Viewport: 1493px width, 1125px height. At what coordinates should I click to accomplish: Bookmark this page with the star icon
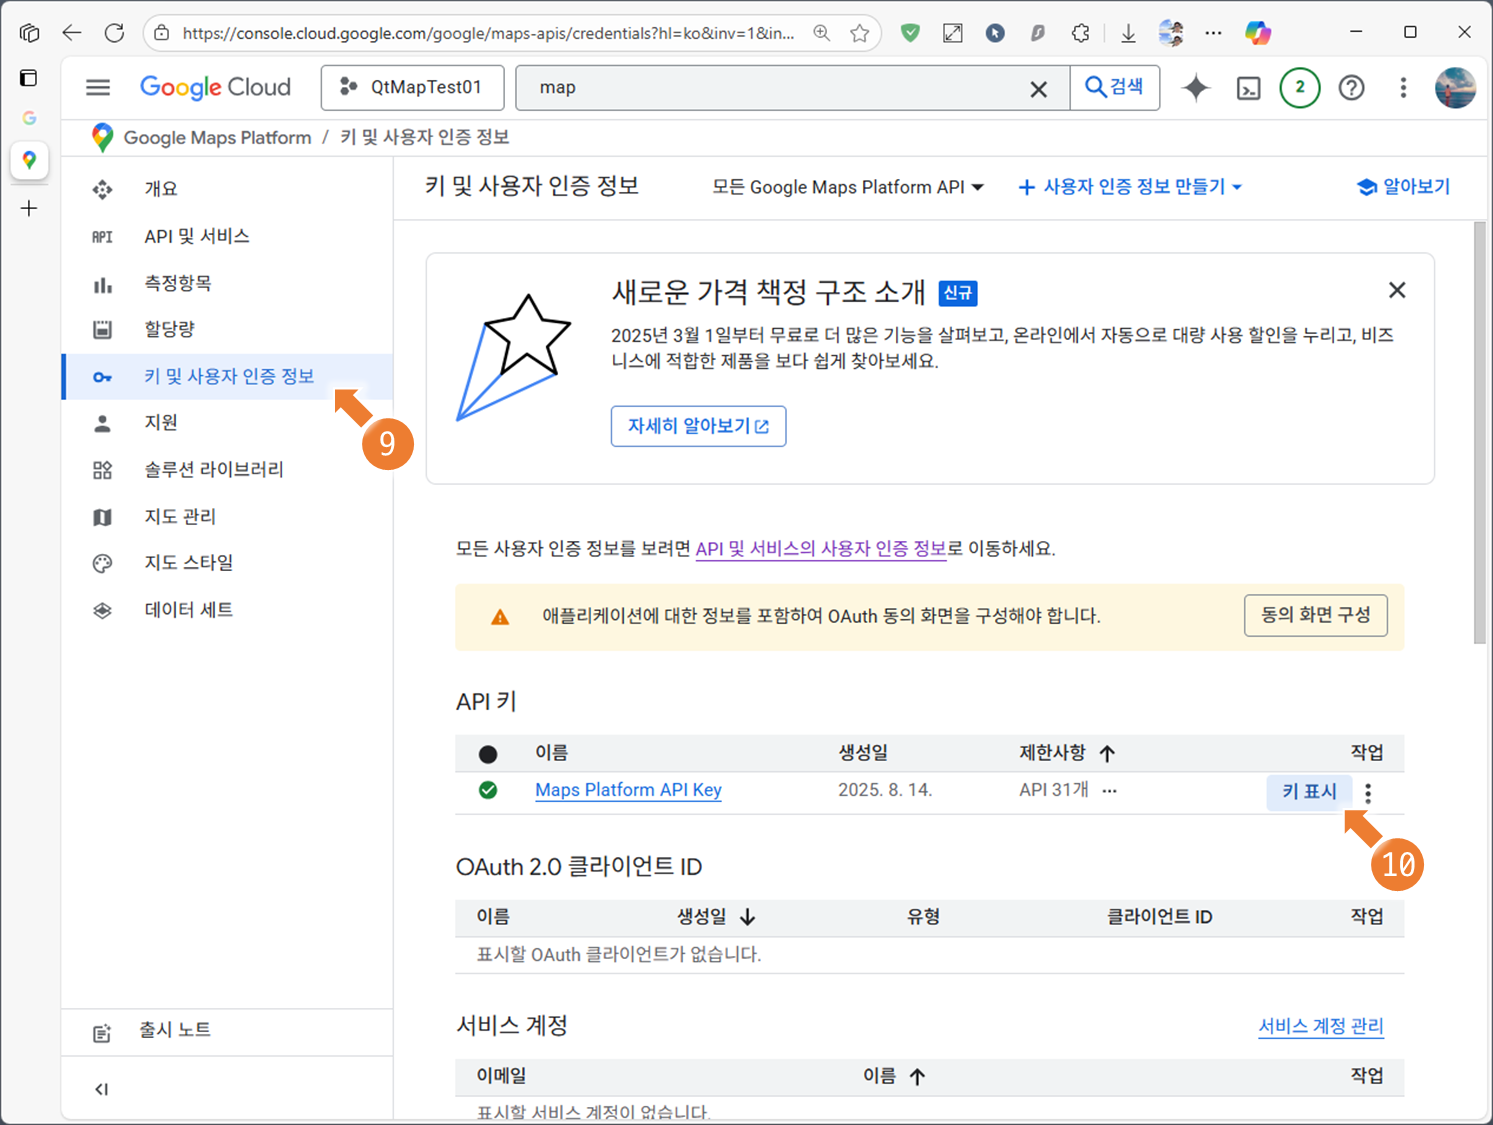pos(860,33)
